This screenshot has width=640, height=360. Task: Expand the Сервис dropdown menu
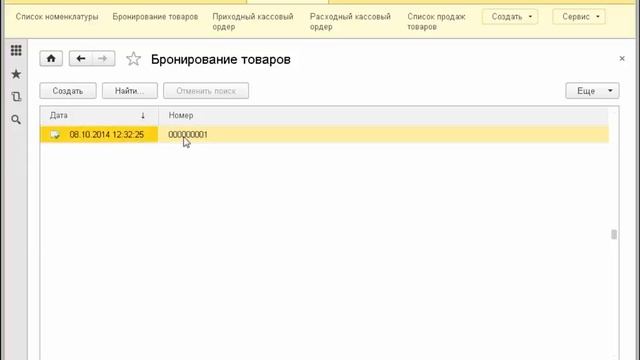click(579, 17)
